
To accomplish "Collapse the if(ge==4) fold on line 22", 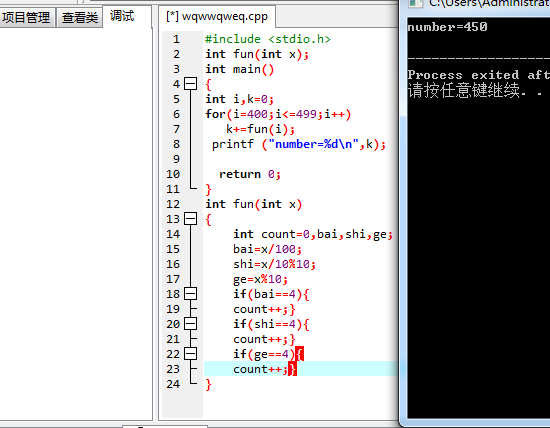I will (190, 354).
